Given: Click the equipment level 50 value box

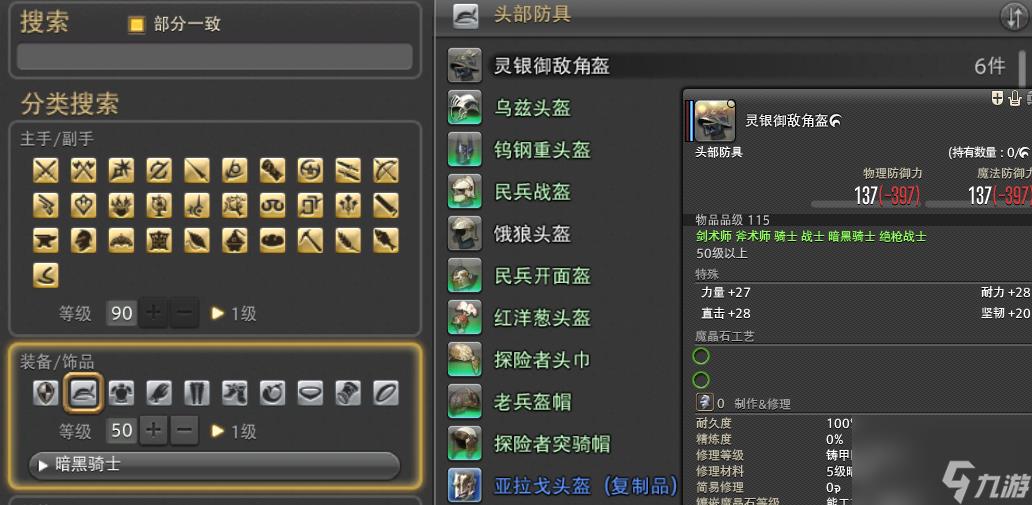Looking at the screenshot, I should pos(122,431).
